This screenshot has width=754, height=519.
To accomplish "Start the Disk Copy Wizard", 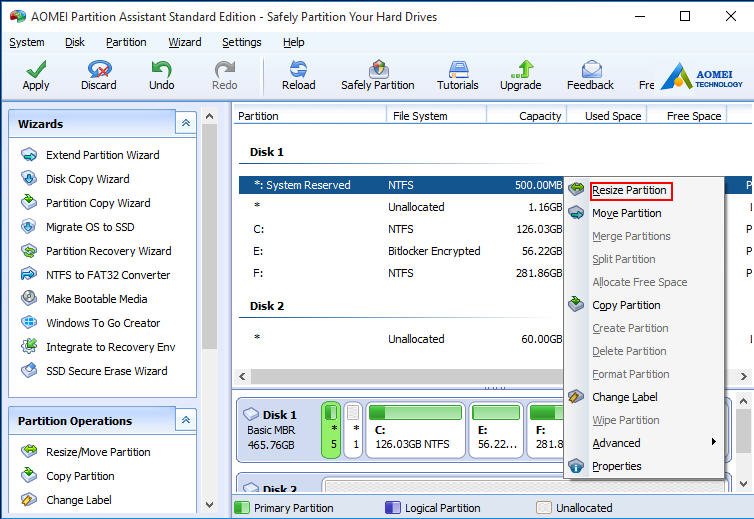I will pyautogui.click(x=88, y=179).
